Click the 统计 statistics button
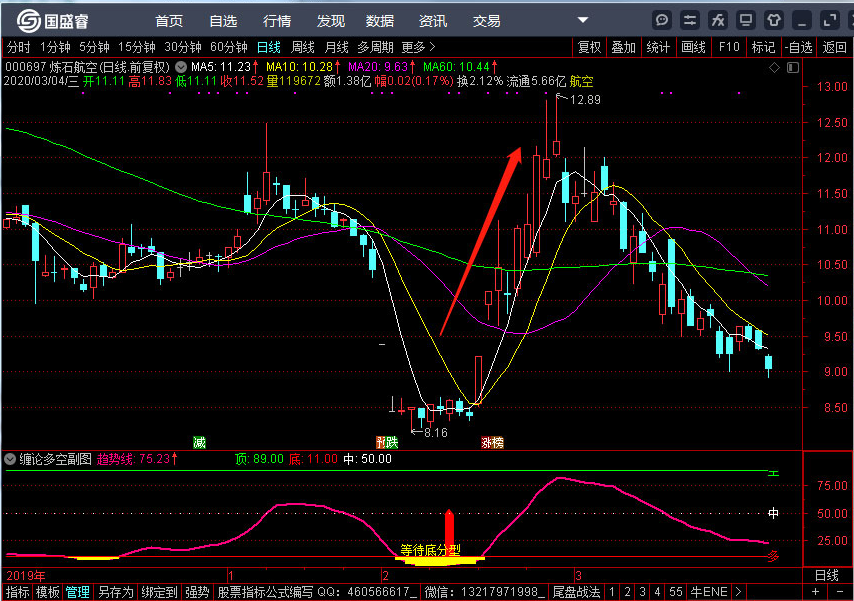Image resolution: width=854 pixels, height=601 pixels. (x=658, y=47)
